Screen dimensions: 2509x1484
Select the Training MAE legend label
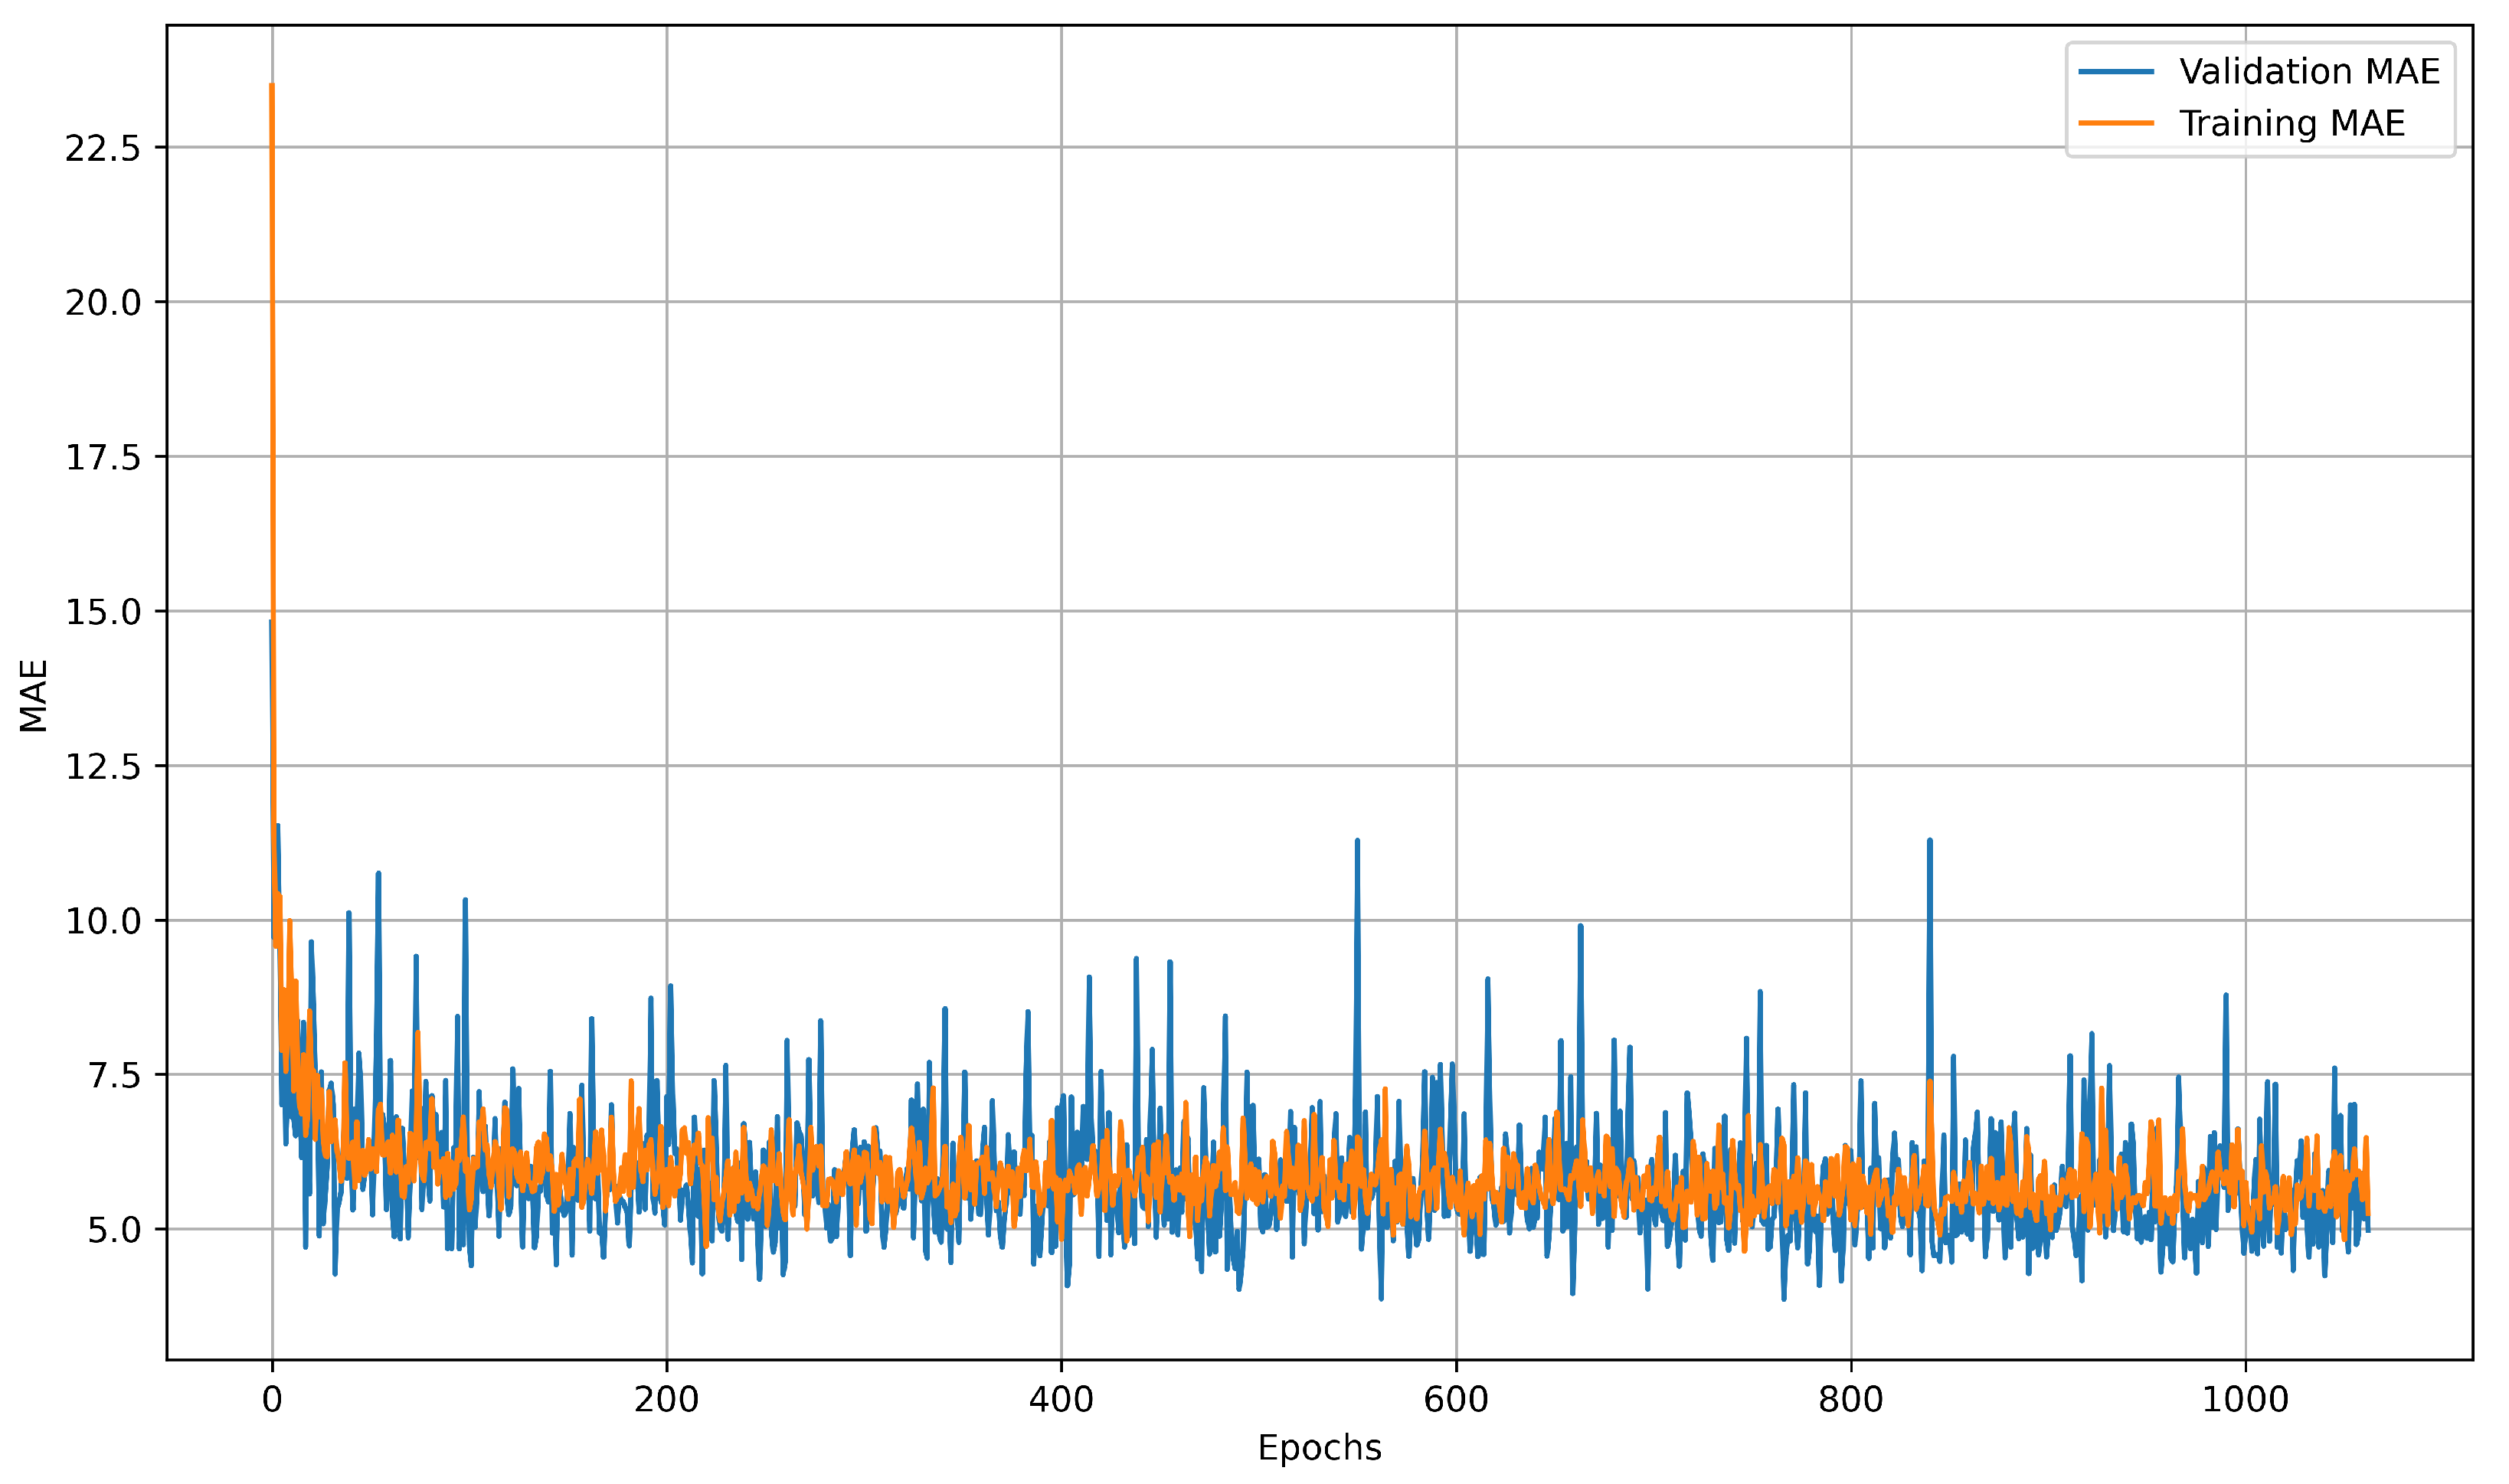(2292, 123)
